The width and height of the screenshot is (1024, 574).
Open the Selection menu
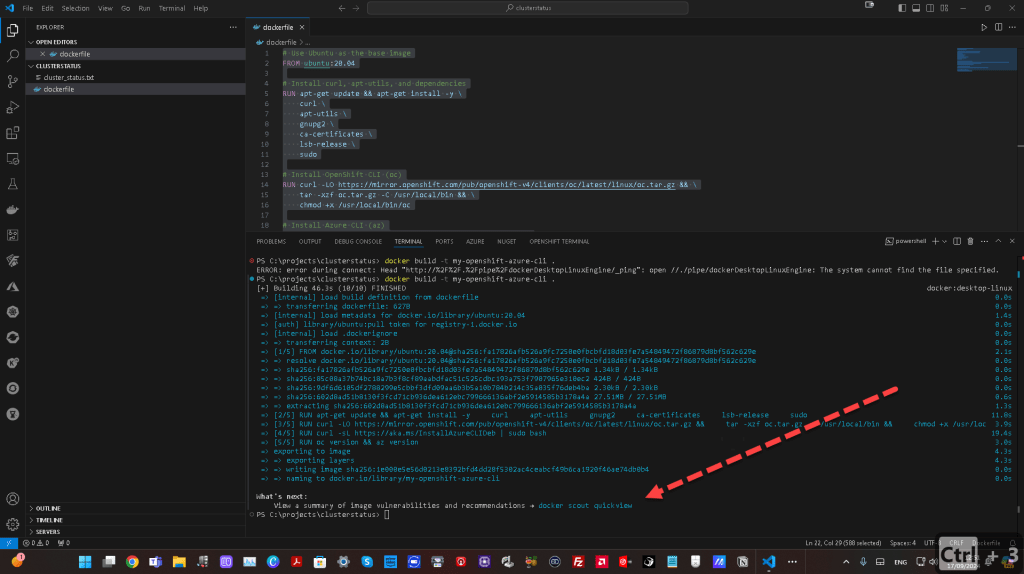75,8
